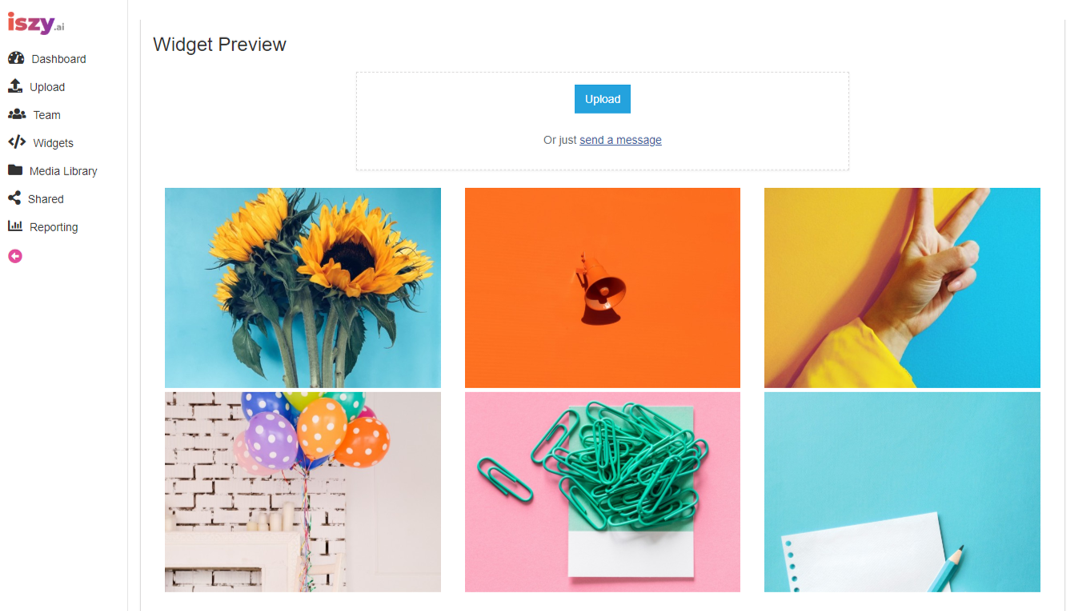
Task: Open the green paperclips photo
Action: (602, 491)
